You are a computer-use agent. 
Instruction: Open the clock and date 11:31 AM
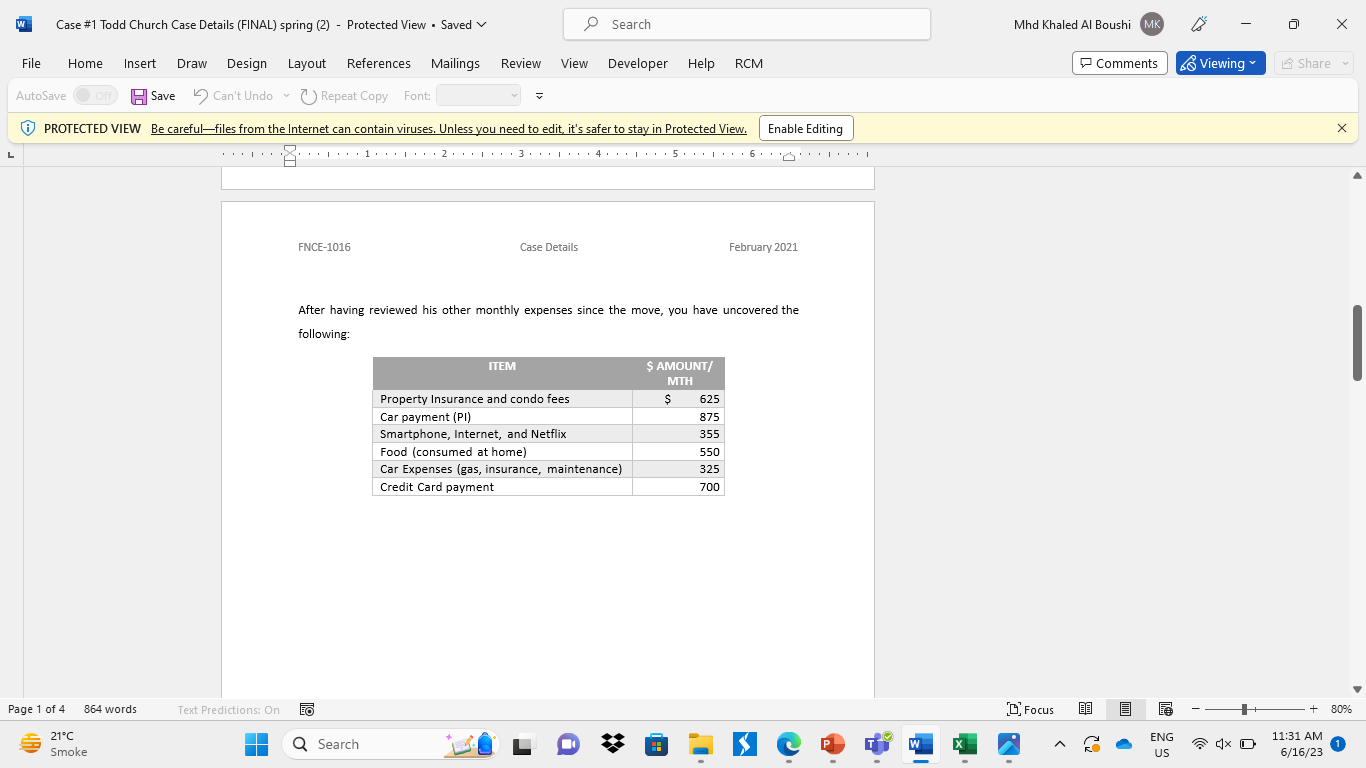point(1297,744)
